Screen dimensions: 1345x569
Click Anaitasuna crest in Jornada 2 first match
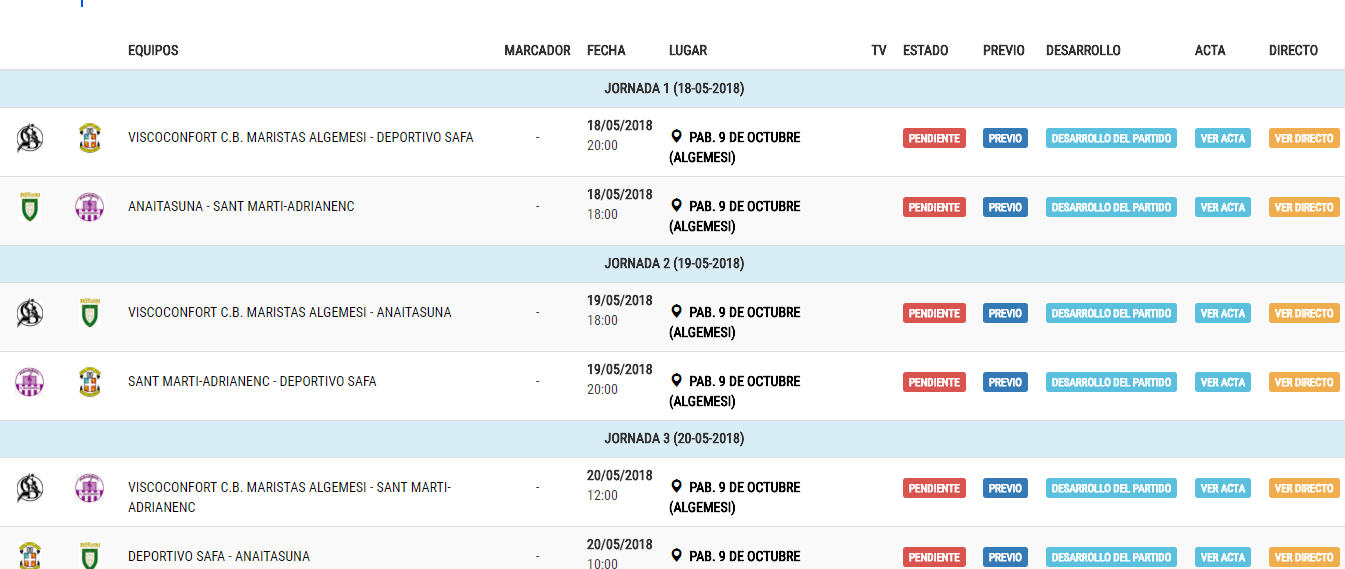coord(90,313)
